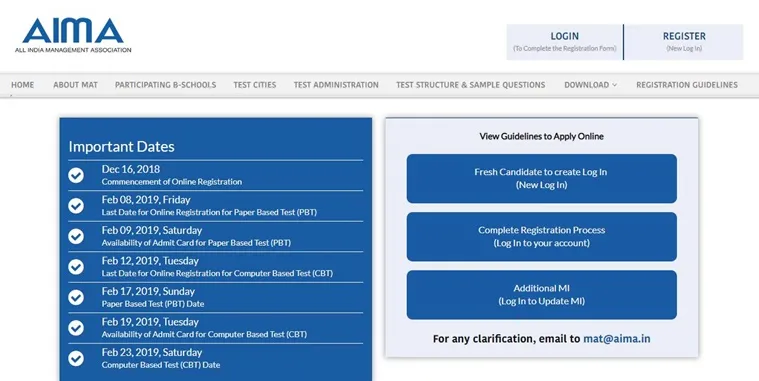Image resolution: width=759 pixels, height=381 pixels.
Task: Open Test Administration menu item
Action: coord(336,85)
